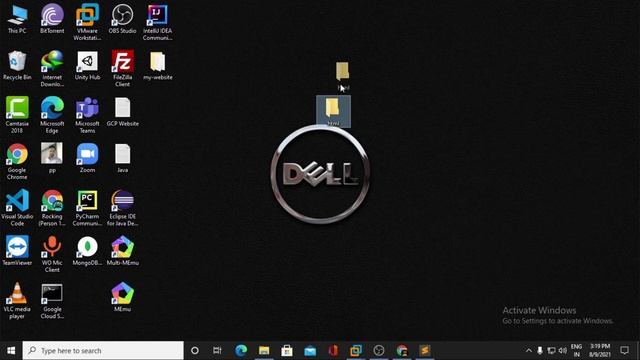Switch to Sublime Text on the taskbar
640x360 pixels.
(x=424, y=351)
